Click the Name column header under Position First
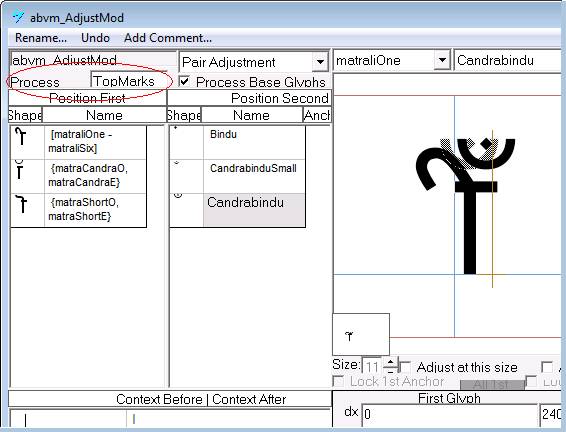This screenshot has width=566, height=432. click(104, 115)
